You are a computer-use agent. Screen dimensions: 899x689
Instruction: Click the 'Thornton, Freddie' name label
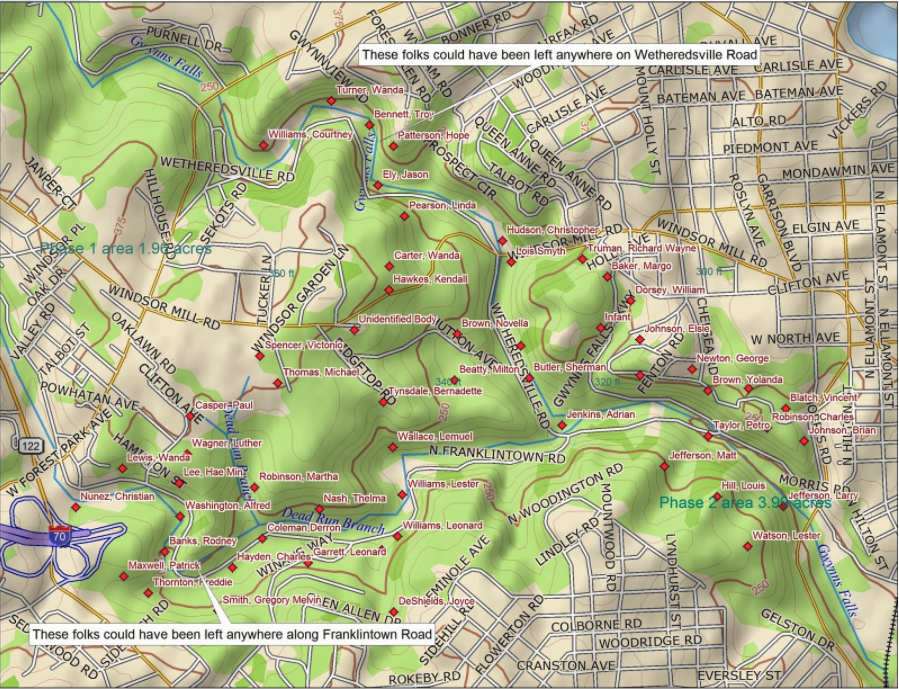point(193,582)
